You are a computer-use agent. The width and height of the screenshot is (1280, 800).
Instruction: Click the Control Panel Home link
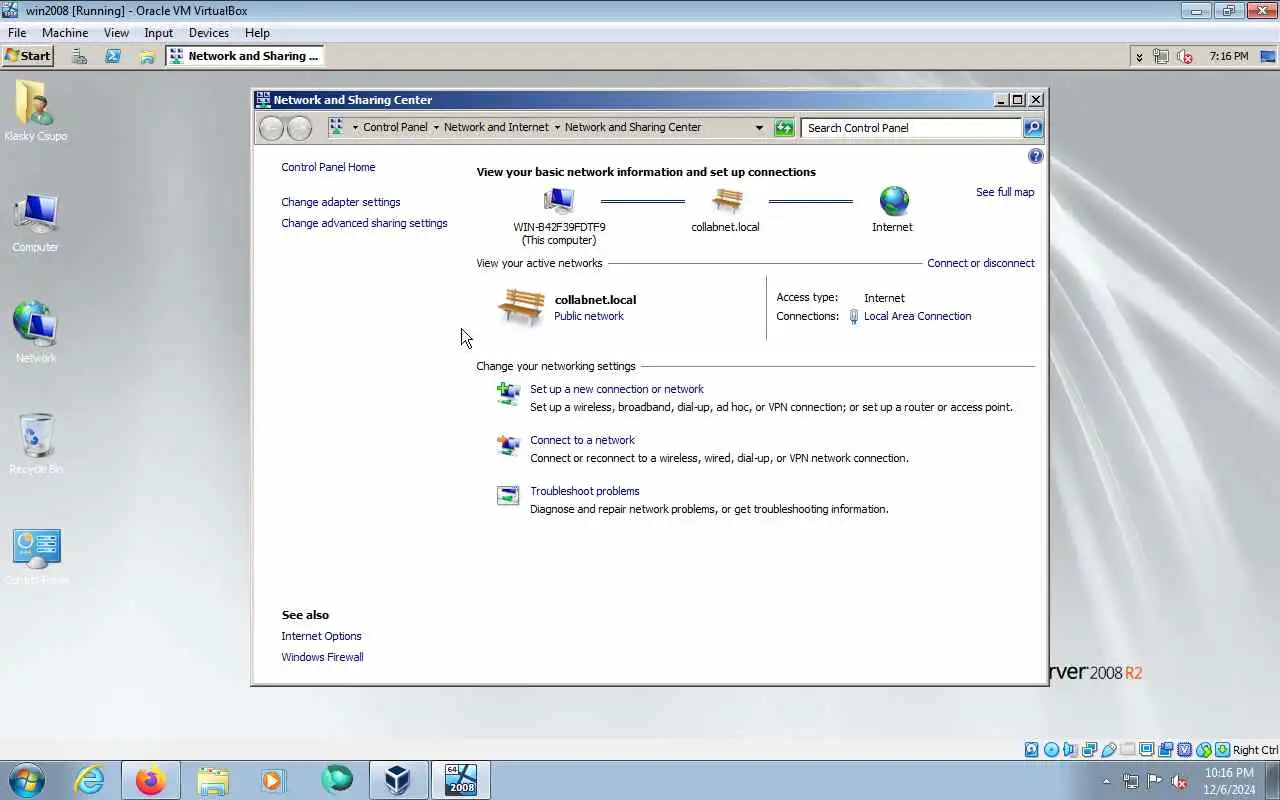(328, 167)
